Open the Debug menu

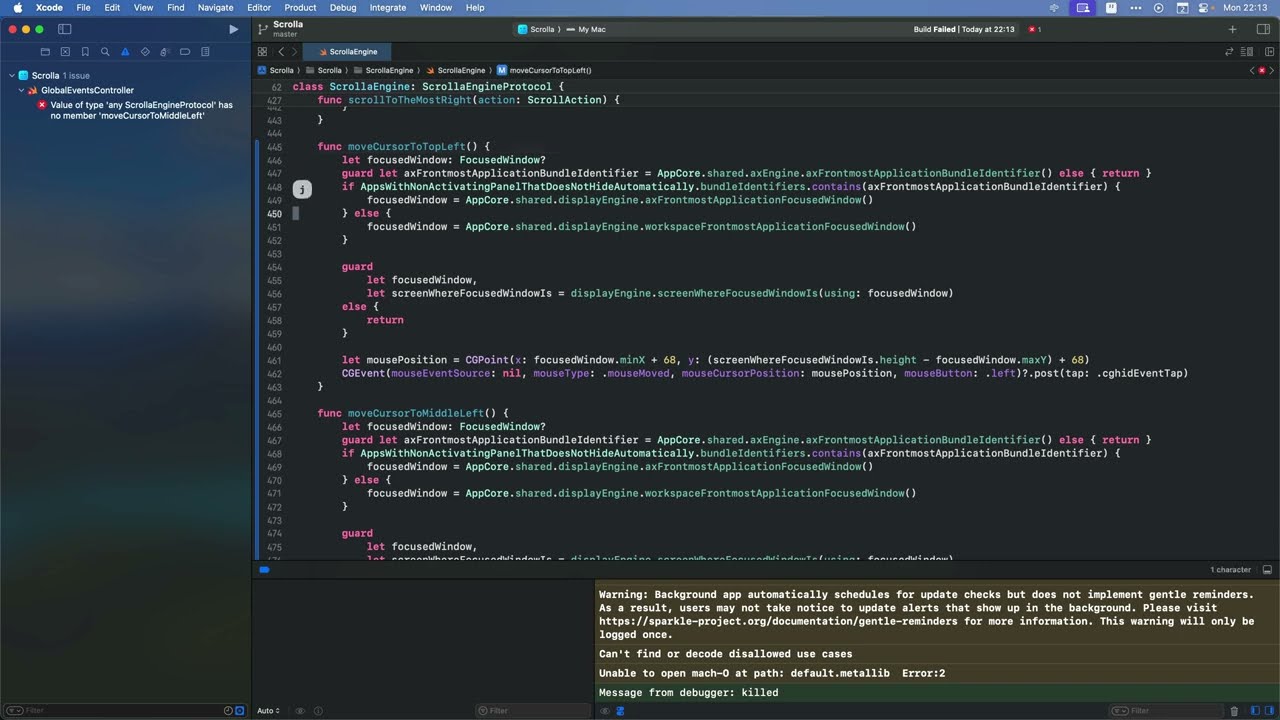pos(343,7)
